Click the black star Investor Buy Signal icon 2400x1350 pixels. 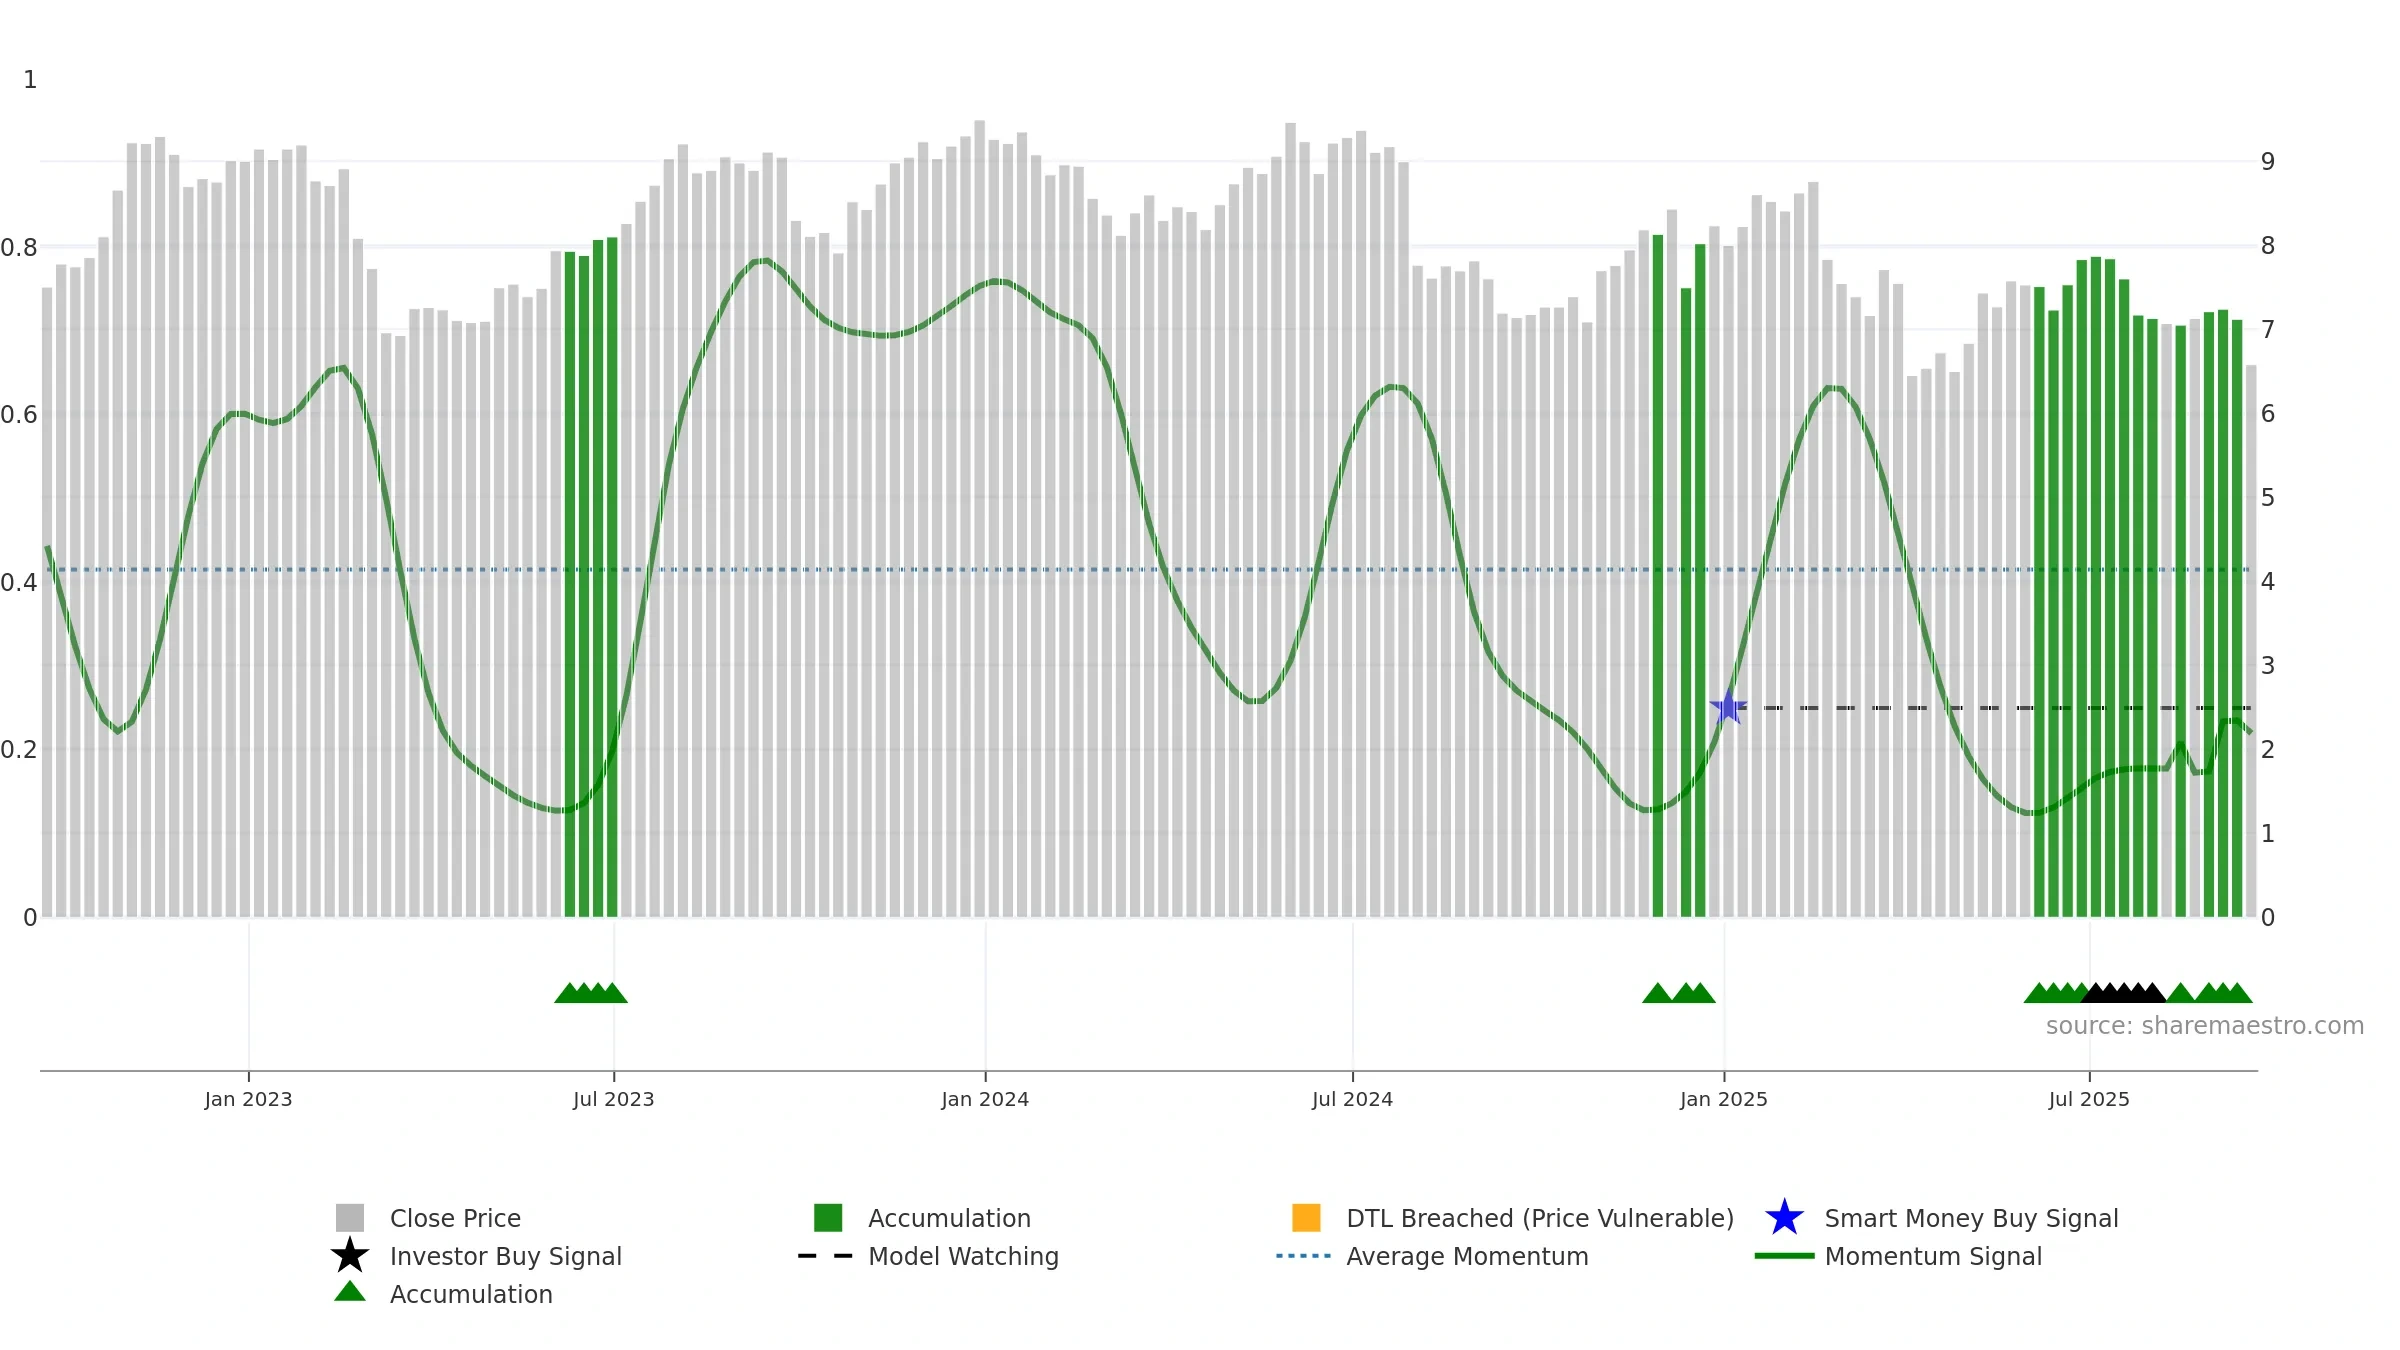(x=349, y=1256)
